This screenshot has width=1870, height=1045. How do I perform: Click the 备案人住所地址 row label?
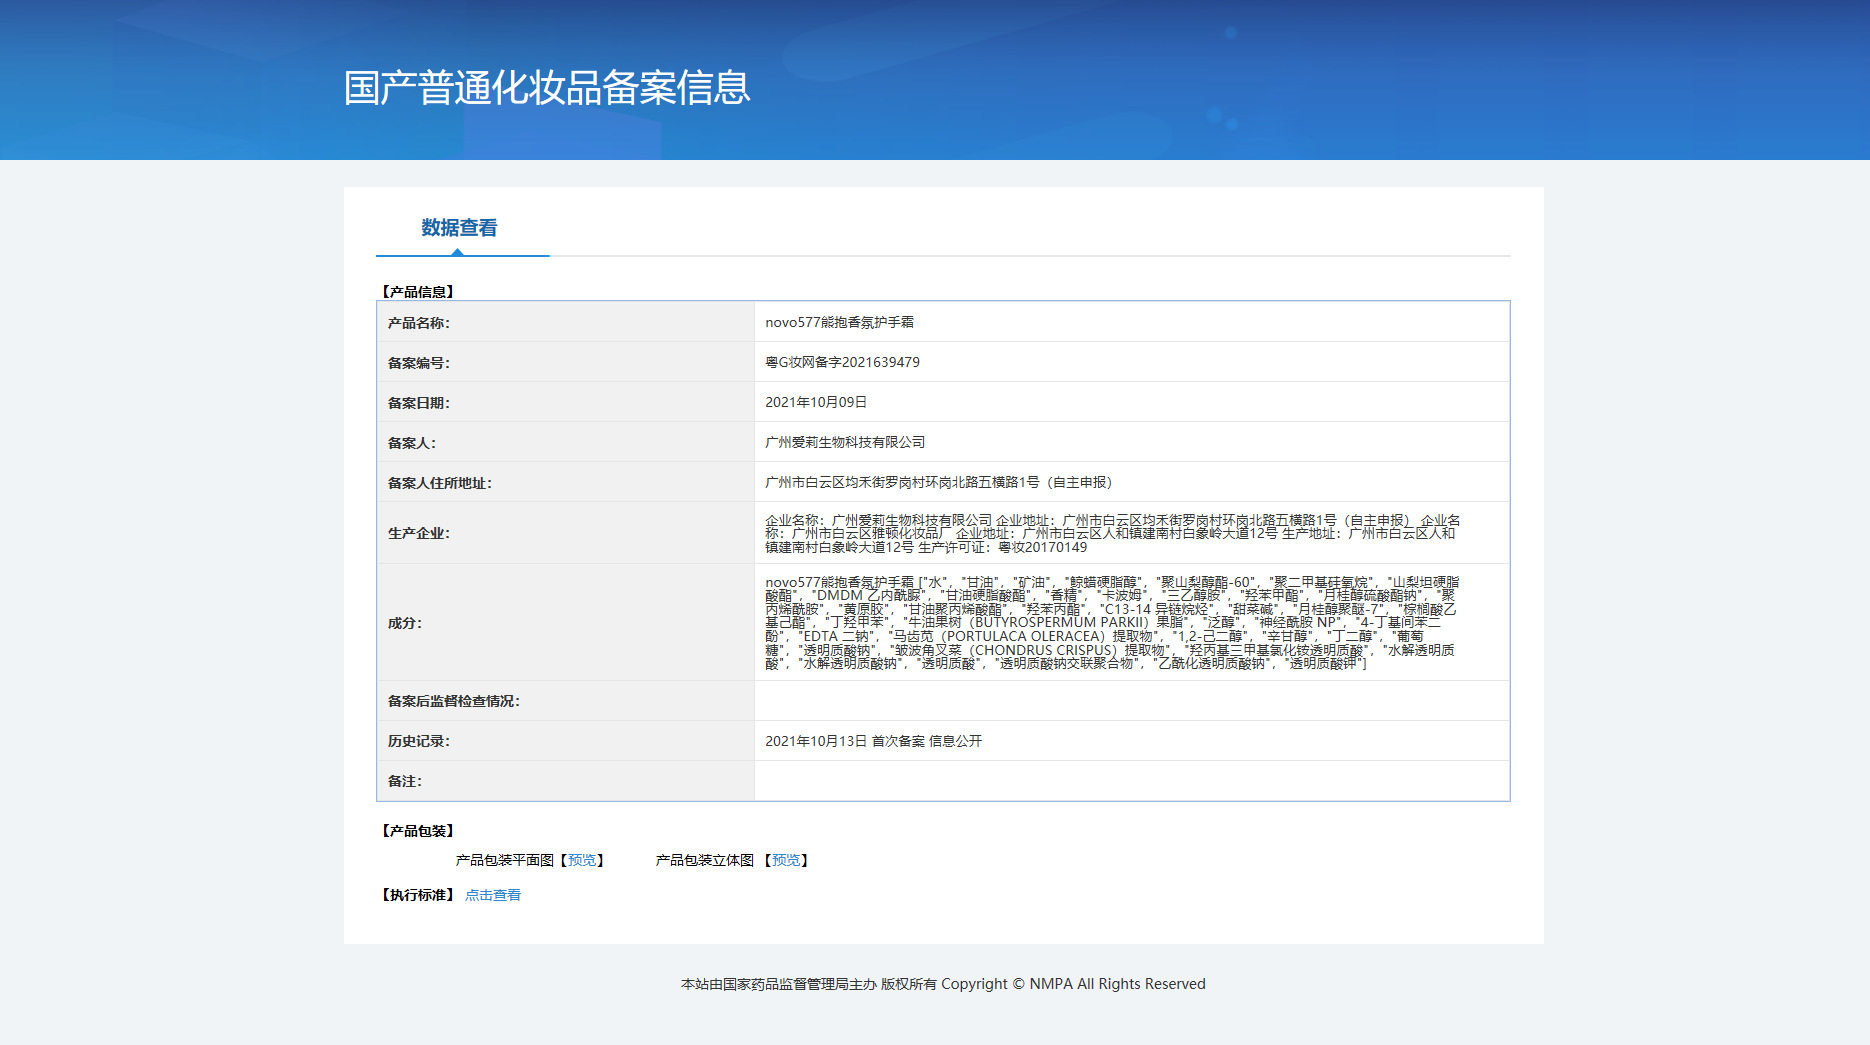tap(440, 483)
